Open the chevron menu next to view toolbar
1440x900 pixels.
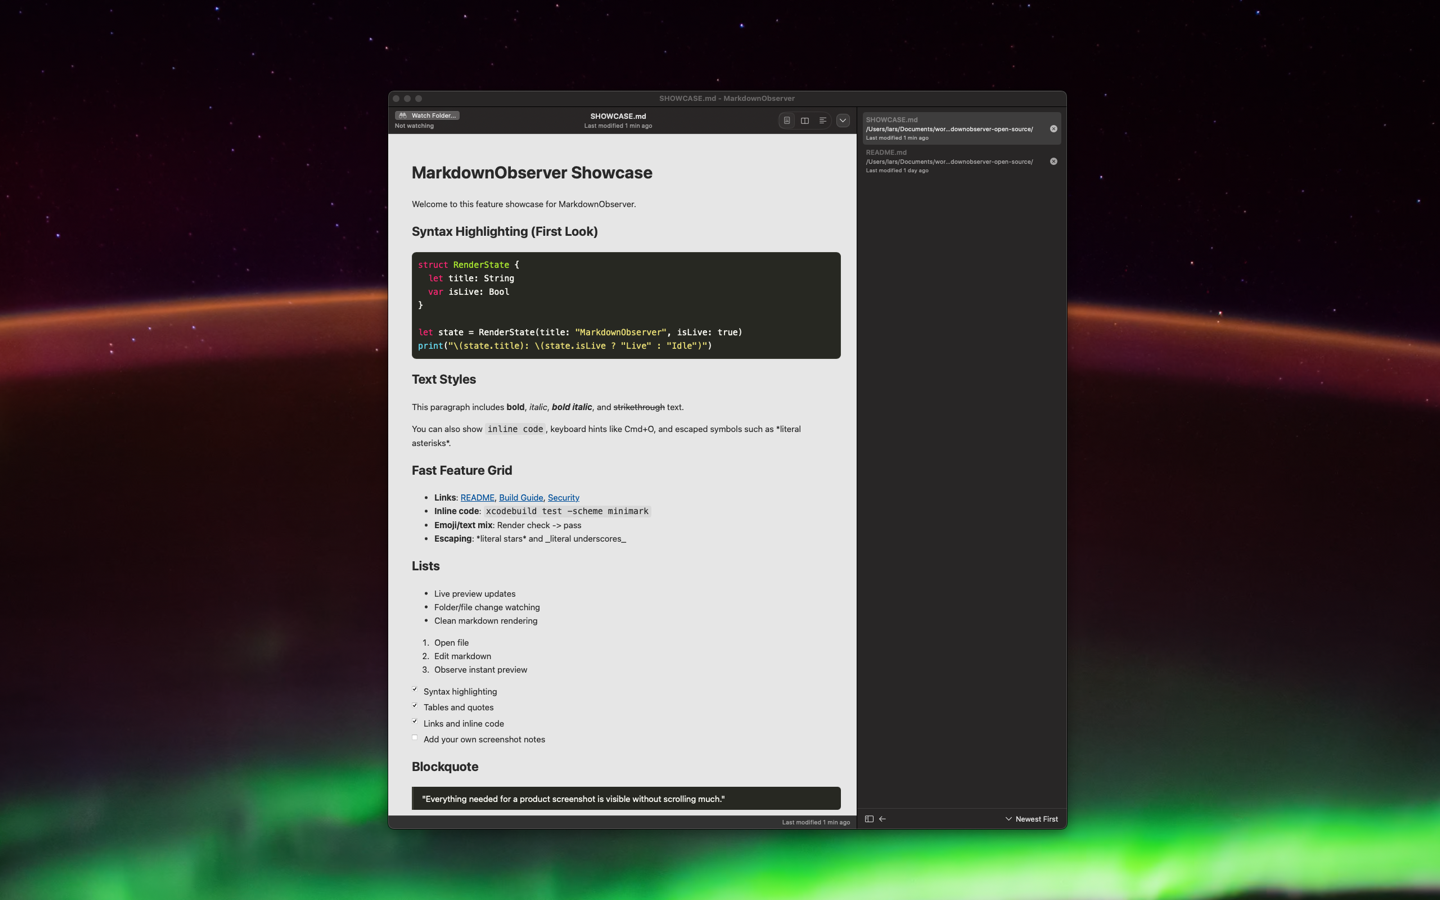click(x=843, y=120)
